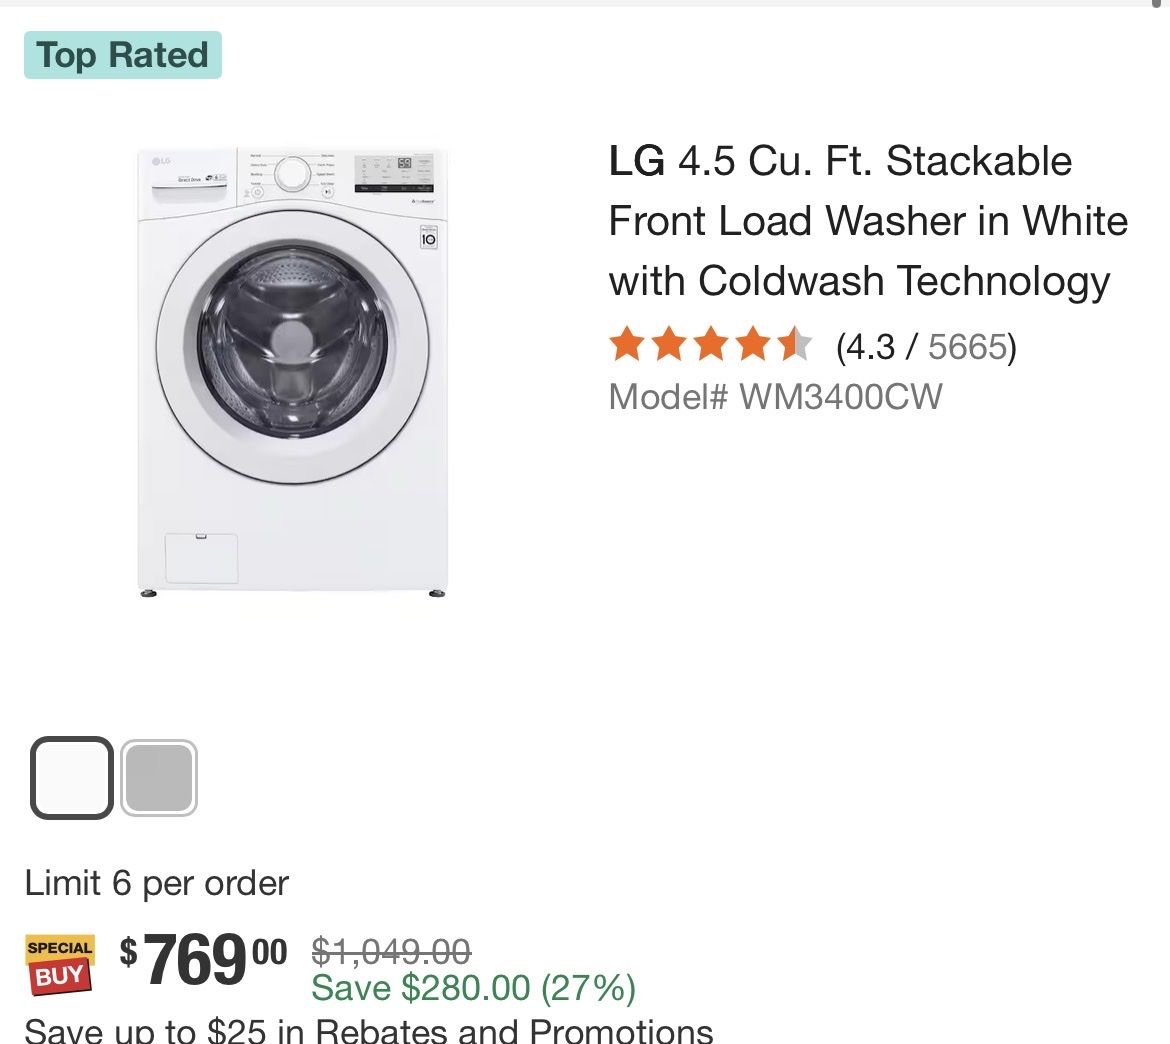Viewport: 1170px width, 1044px height.
Task: Click the fourth orange rating star
Action: pyautogui.click(x=753, y=345)
